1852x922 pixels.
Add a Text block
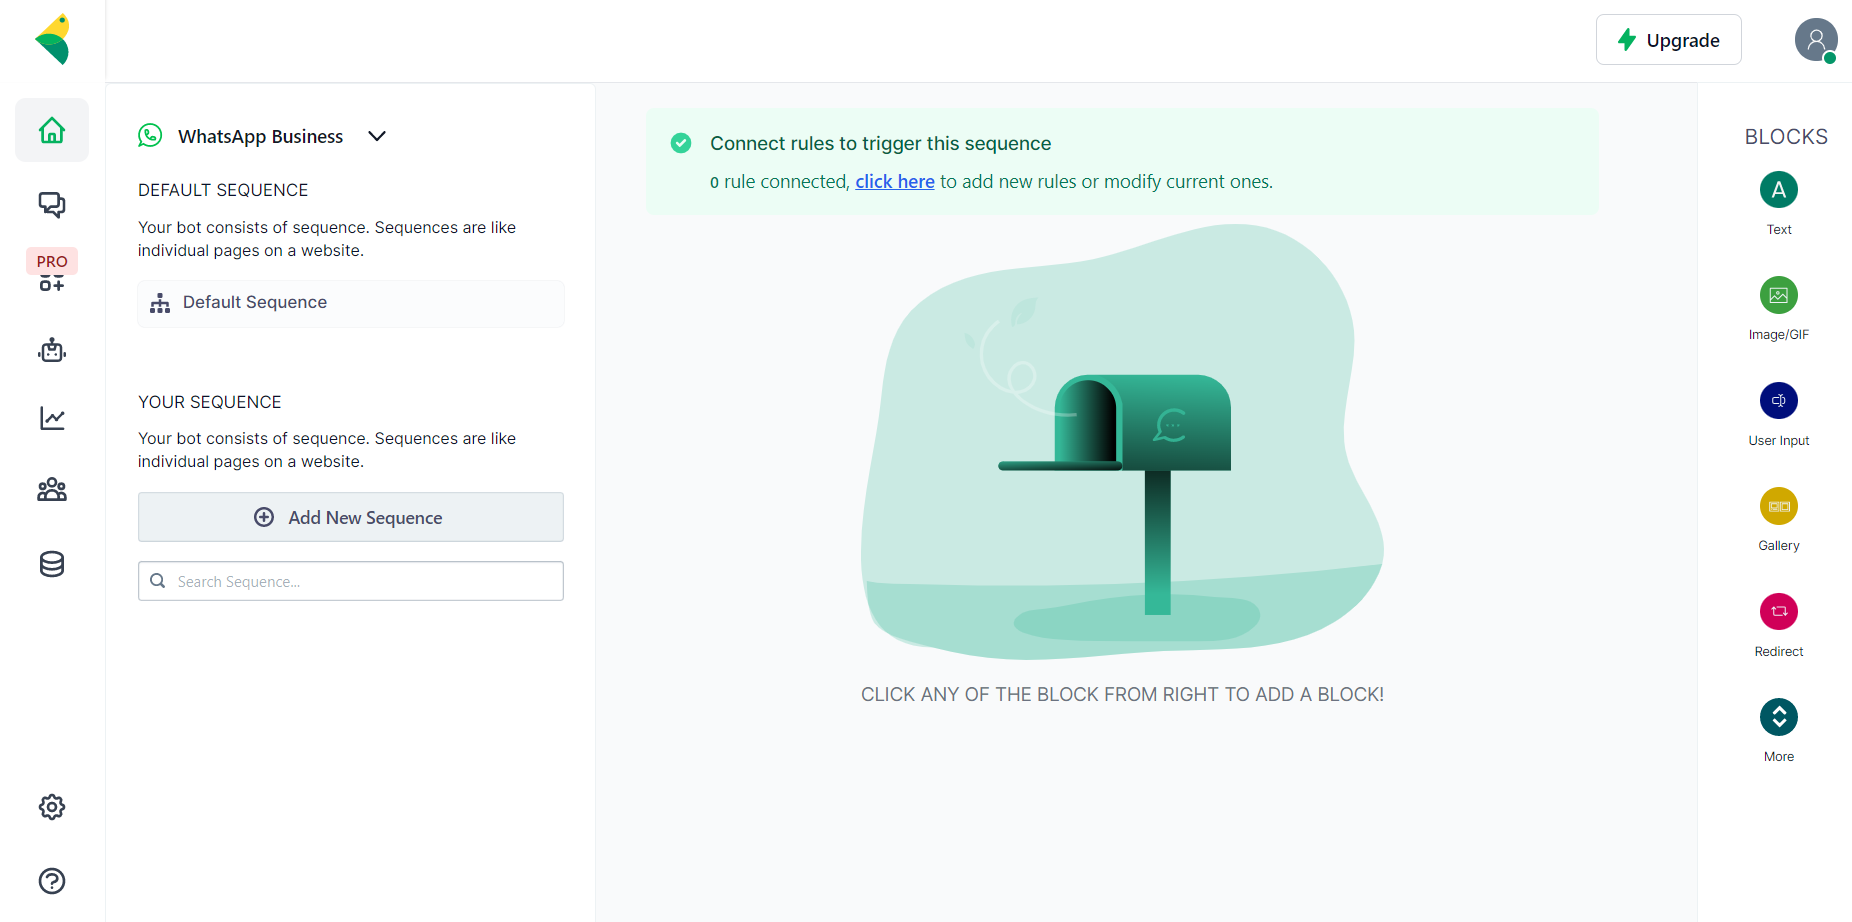tap(1778, 190)
